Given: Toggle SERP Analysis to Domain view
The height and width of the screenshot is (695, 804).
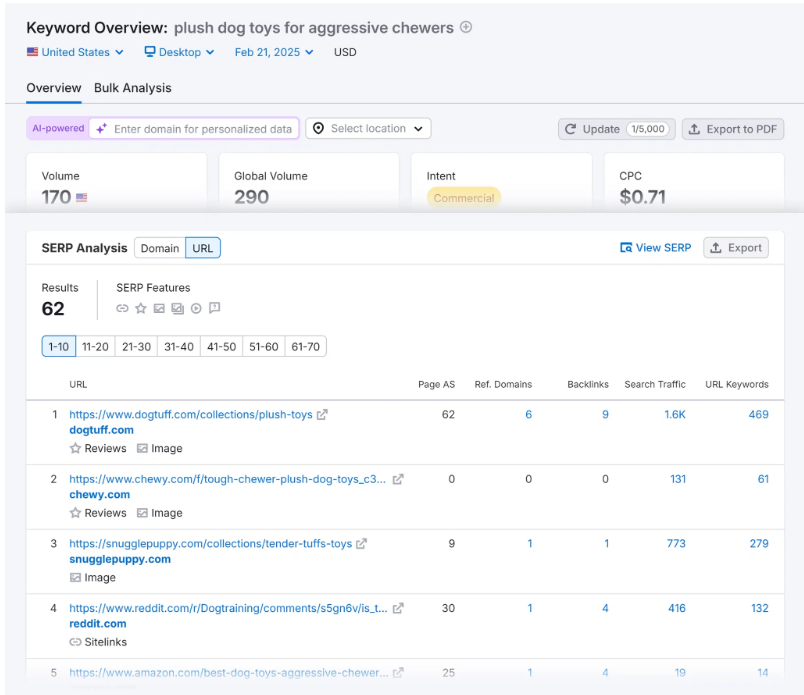Looking at the screenshot, I should pos(160,248).
